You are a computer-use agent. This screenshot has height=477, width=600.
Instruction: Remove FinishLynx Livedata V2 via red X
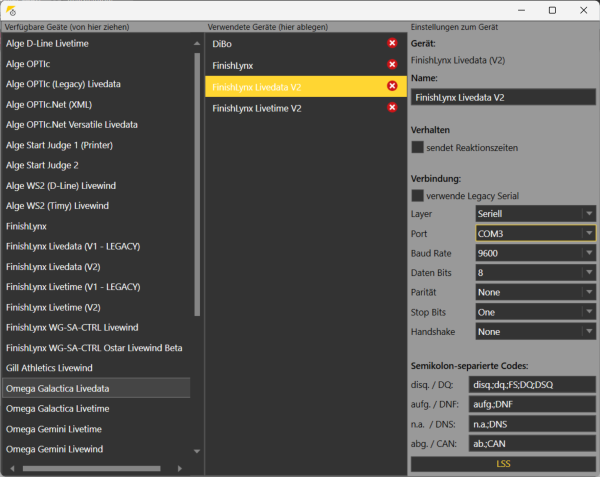coord(392,86)
